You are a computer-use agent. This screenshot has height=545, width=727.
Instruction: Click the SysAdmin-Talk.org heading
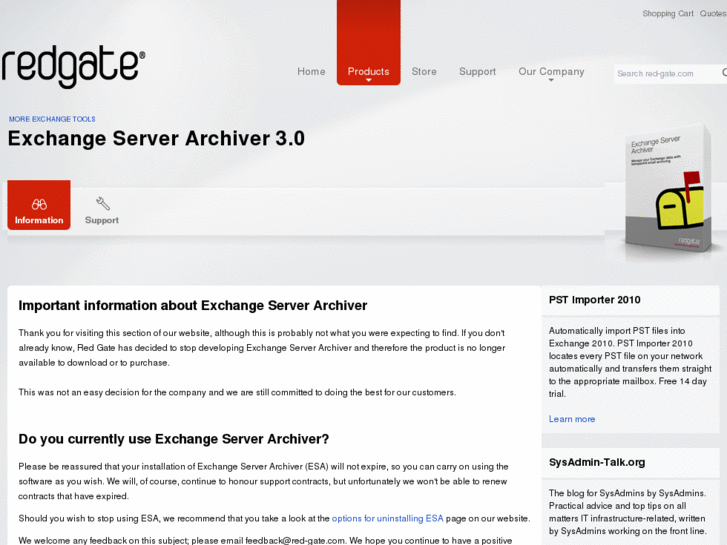click(x=597, y=462)
